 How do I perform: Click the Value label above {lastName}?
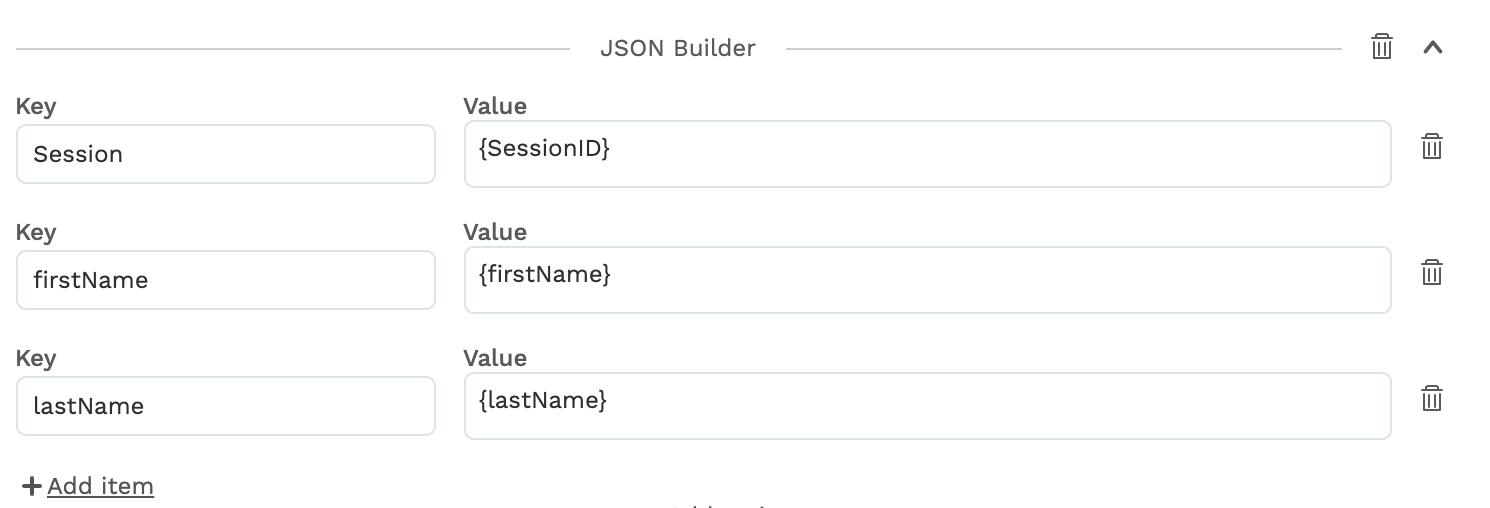point(495,358)
